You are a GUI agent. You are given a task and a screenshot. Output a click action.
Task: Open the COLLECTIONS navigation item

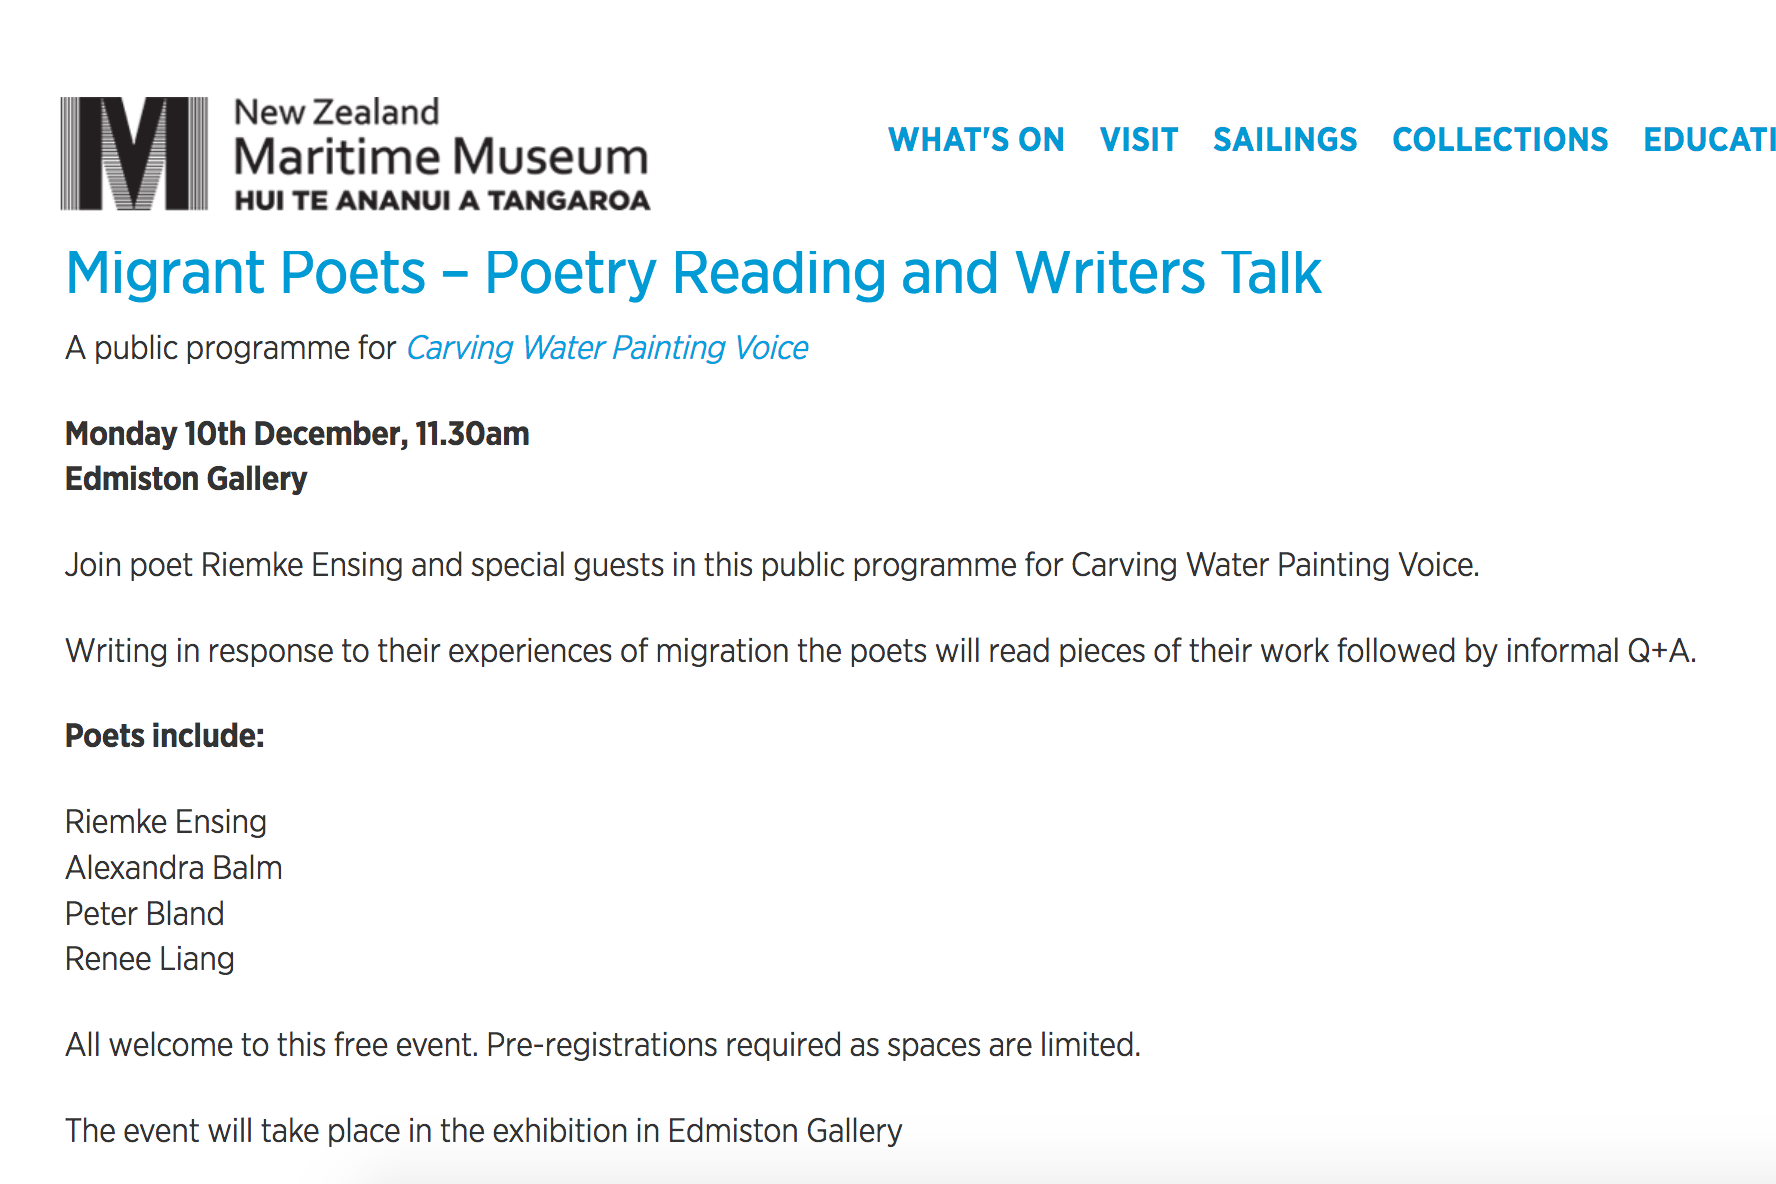click(x=1500, y=140)
